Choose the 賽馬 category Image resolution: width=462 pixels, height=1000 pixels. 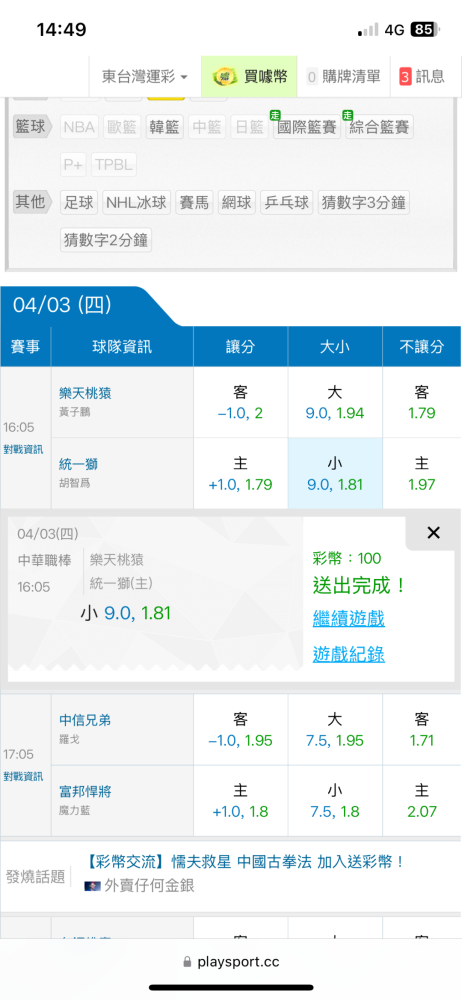(195, 203)
